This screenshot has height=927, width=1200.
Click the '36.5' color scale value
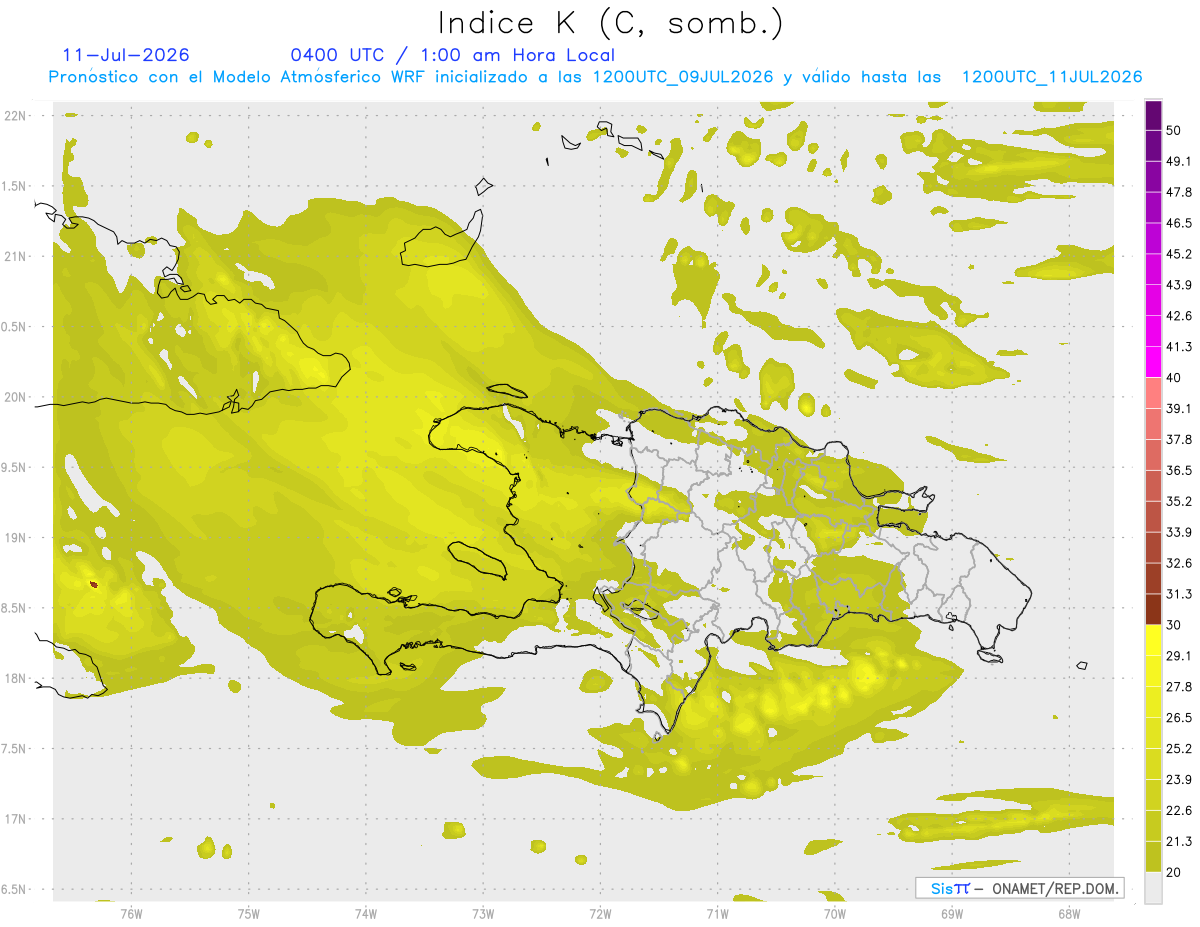pos(1179,470)
